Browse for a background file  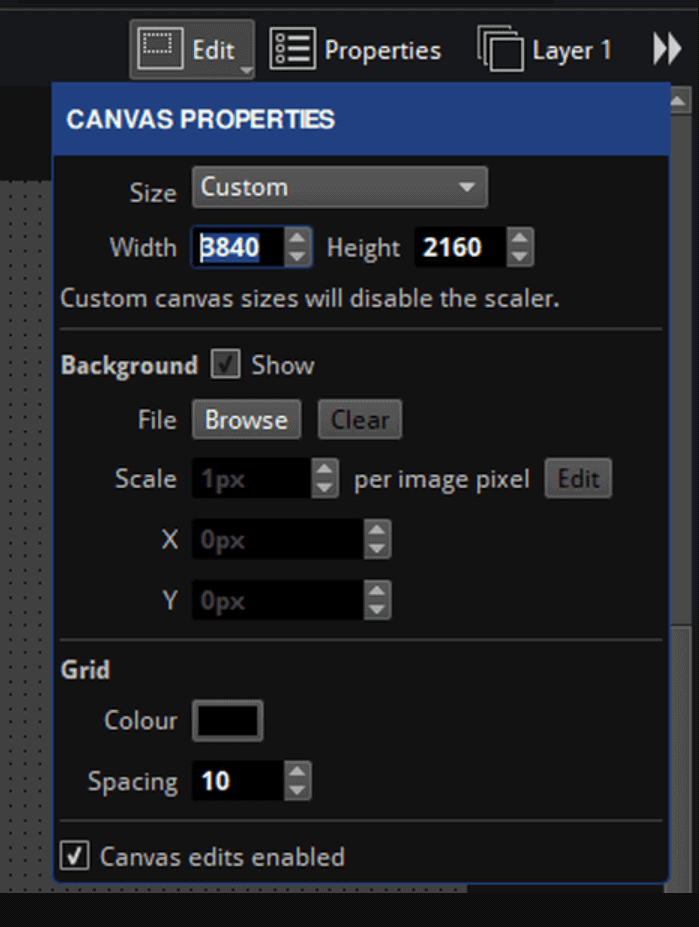click(x=246, y=420)
